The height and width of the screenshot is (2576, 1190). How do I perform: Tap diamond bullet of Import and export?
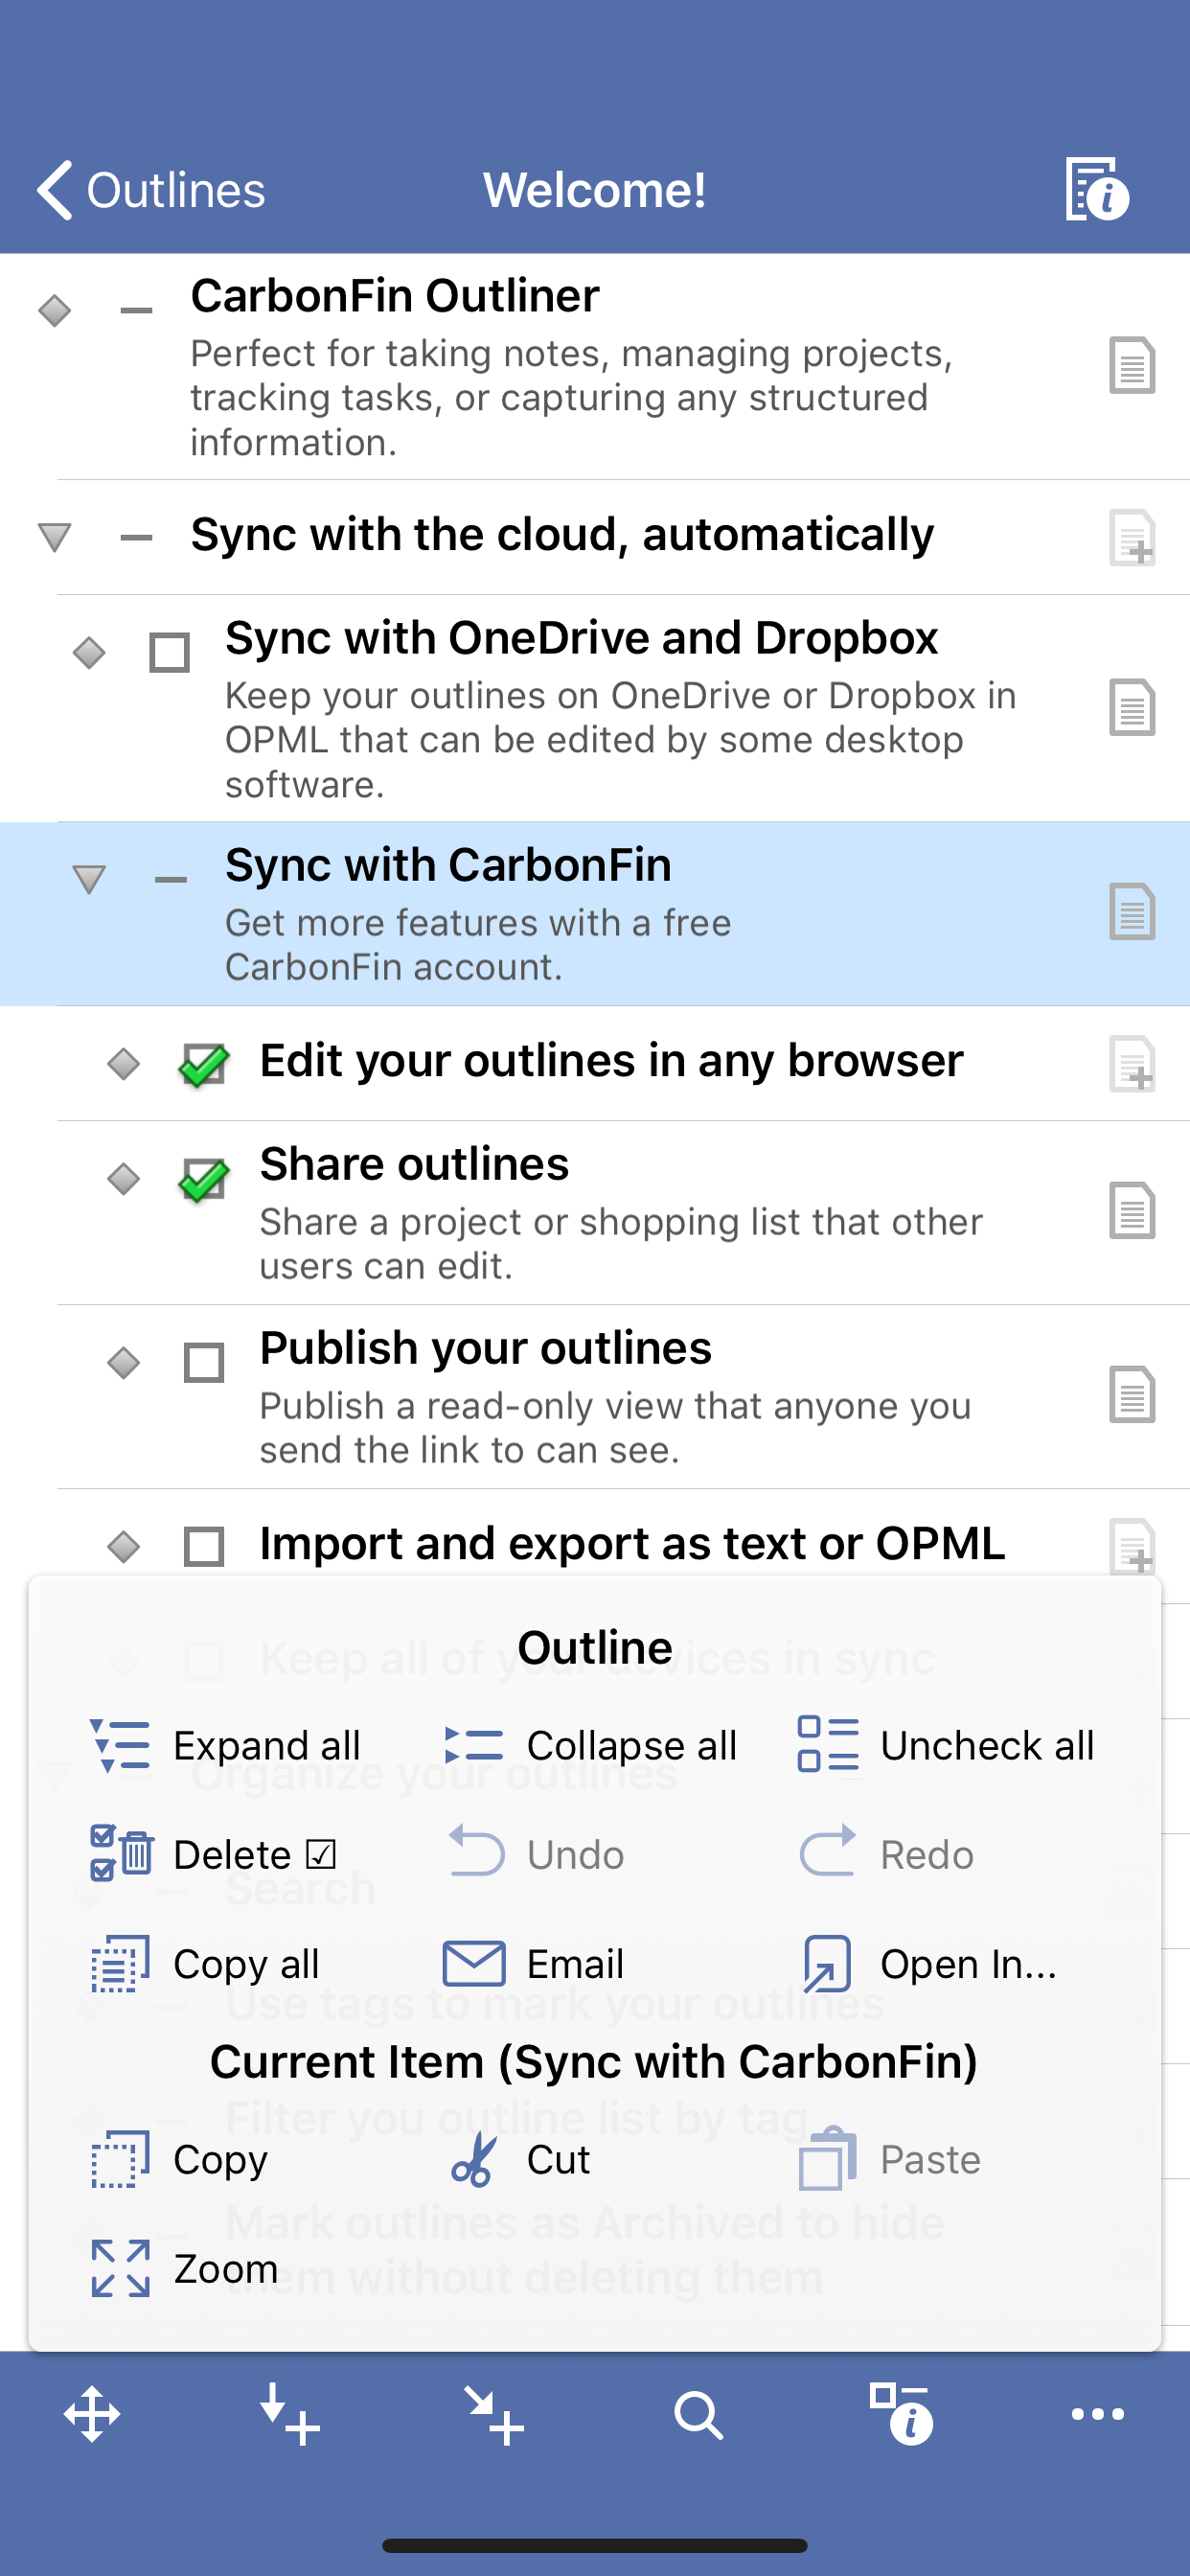pos(124,1546)
